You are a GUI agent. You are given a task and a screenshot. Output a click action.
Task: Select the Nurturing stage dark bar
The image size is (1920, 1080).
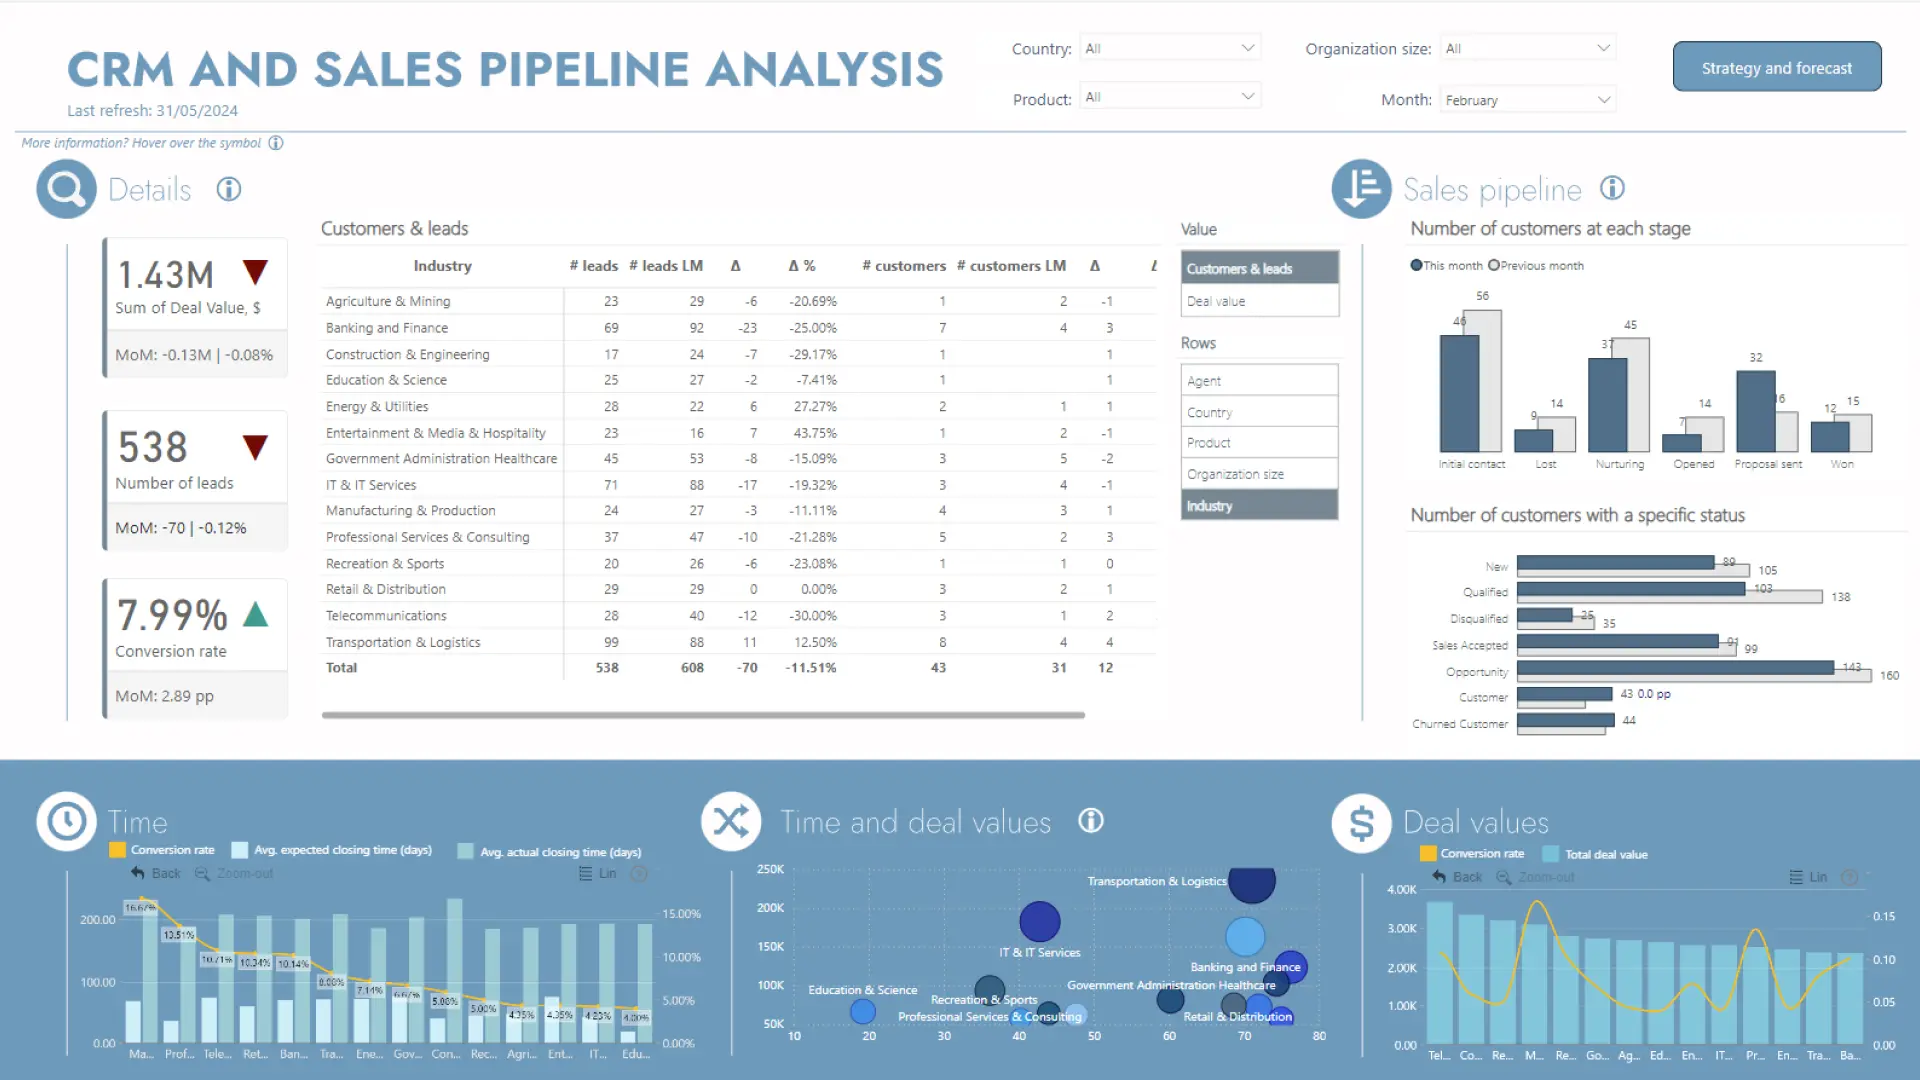pyautogui.click(x=1607, y=405)
